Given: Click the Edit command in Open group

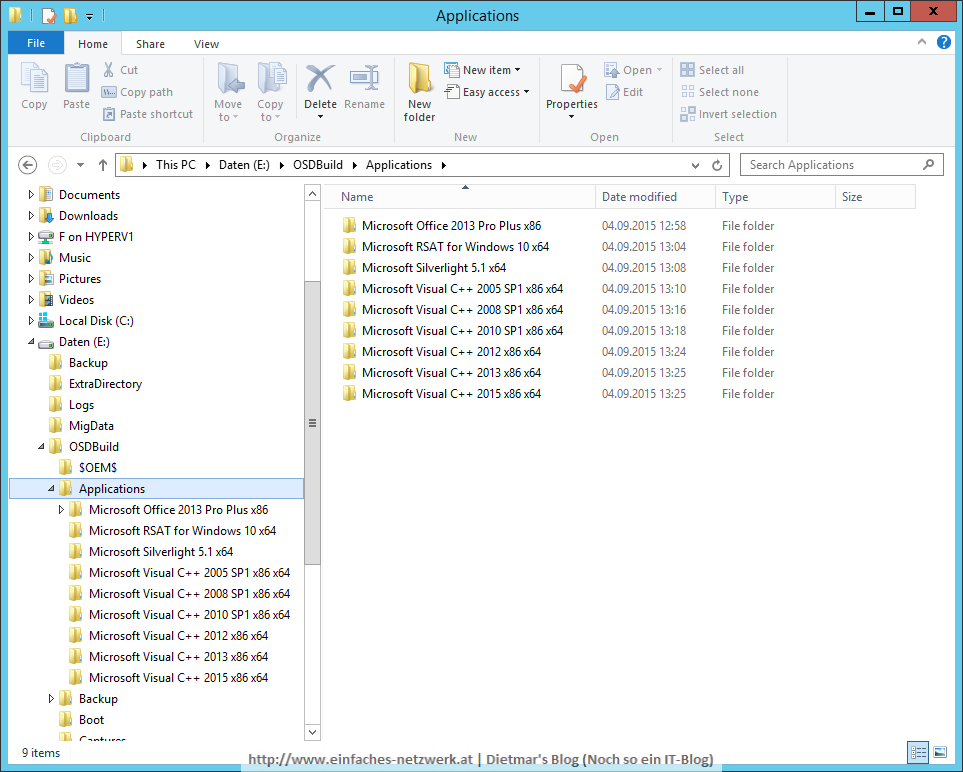Looking at the screenshot, I should (625, 92).
